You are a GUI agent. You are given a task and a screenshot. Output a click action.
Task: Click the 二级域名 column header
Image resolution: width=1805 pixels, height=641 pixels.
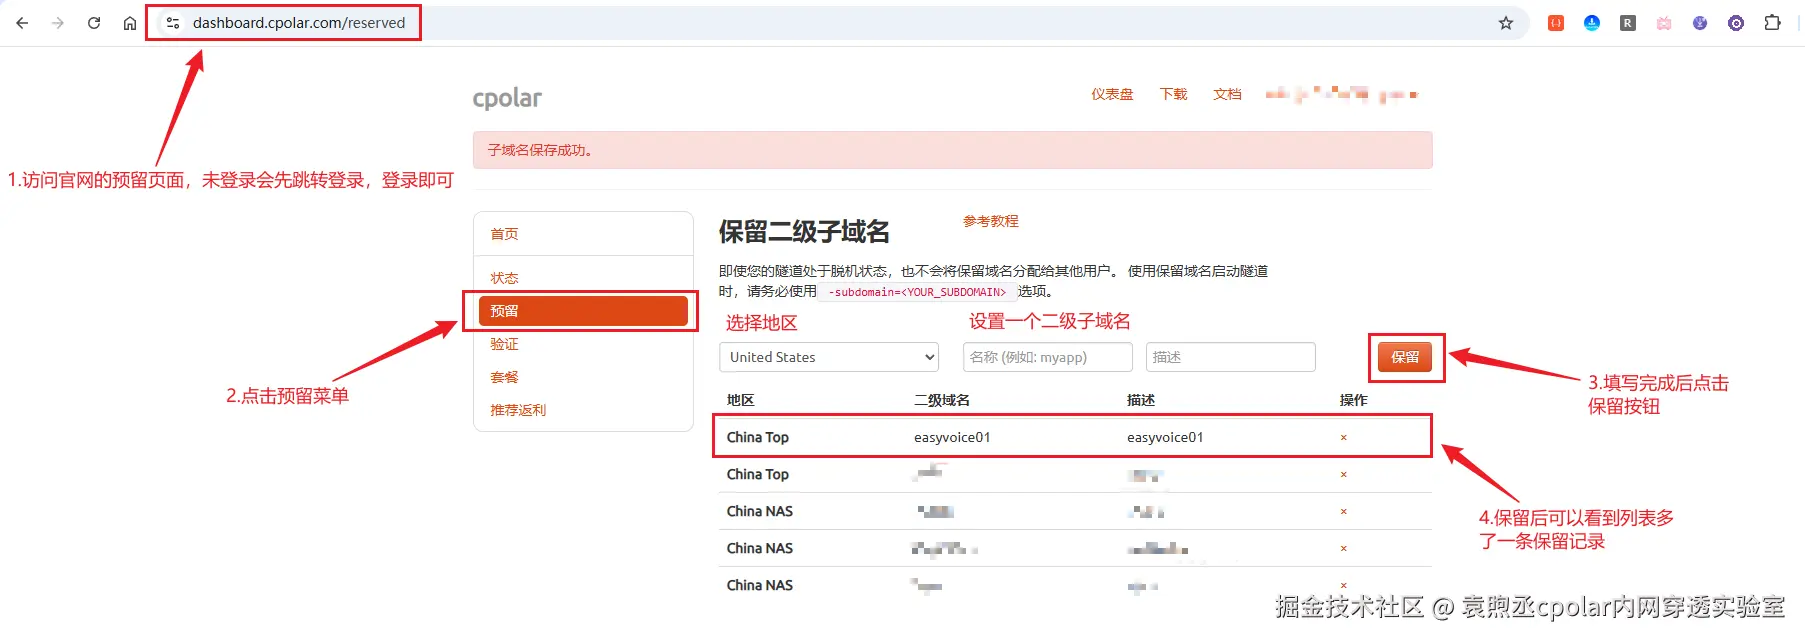(942, 400)
